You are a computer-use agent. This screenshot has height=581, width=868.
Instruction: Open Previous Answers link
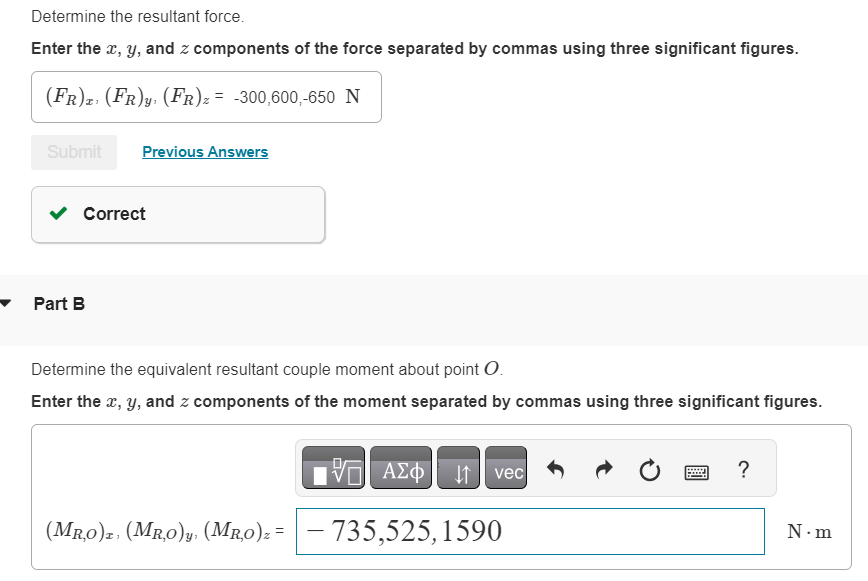[204, 151]
